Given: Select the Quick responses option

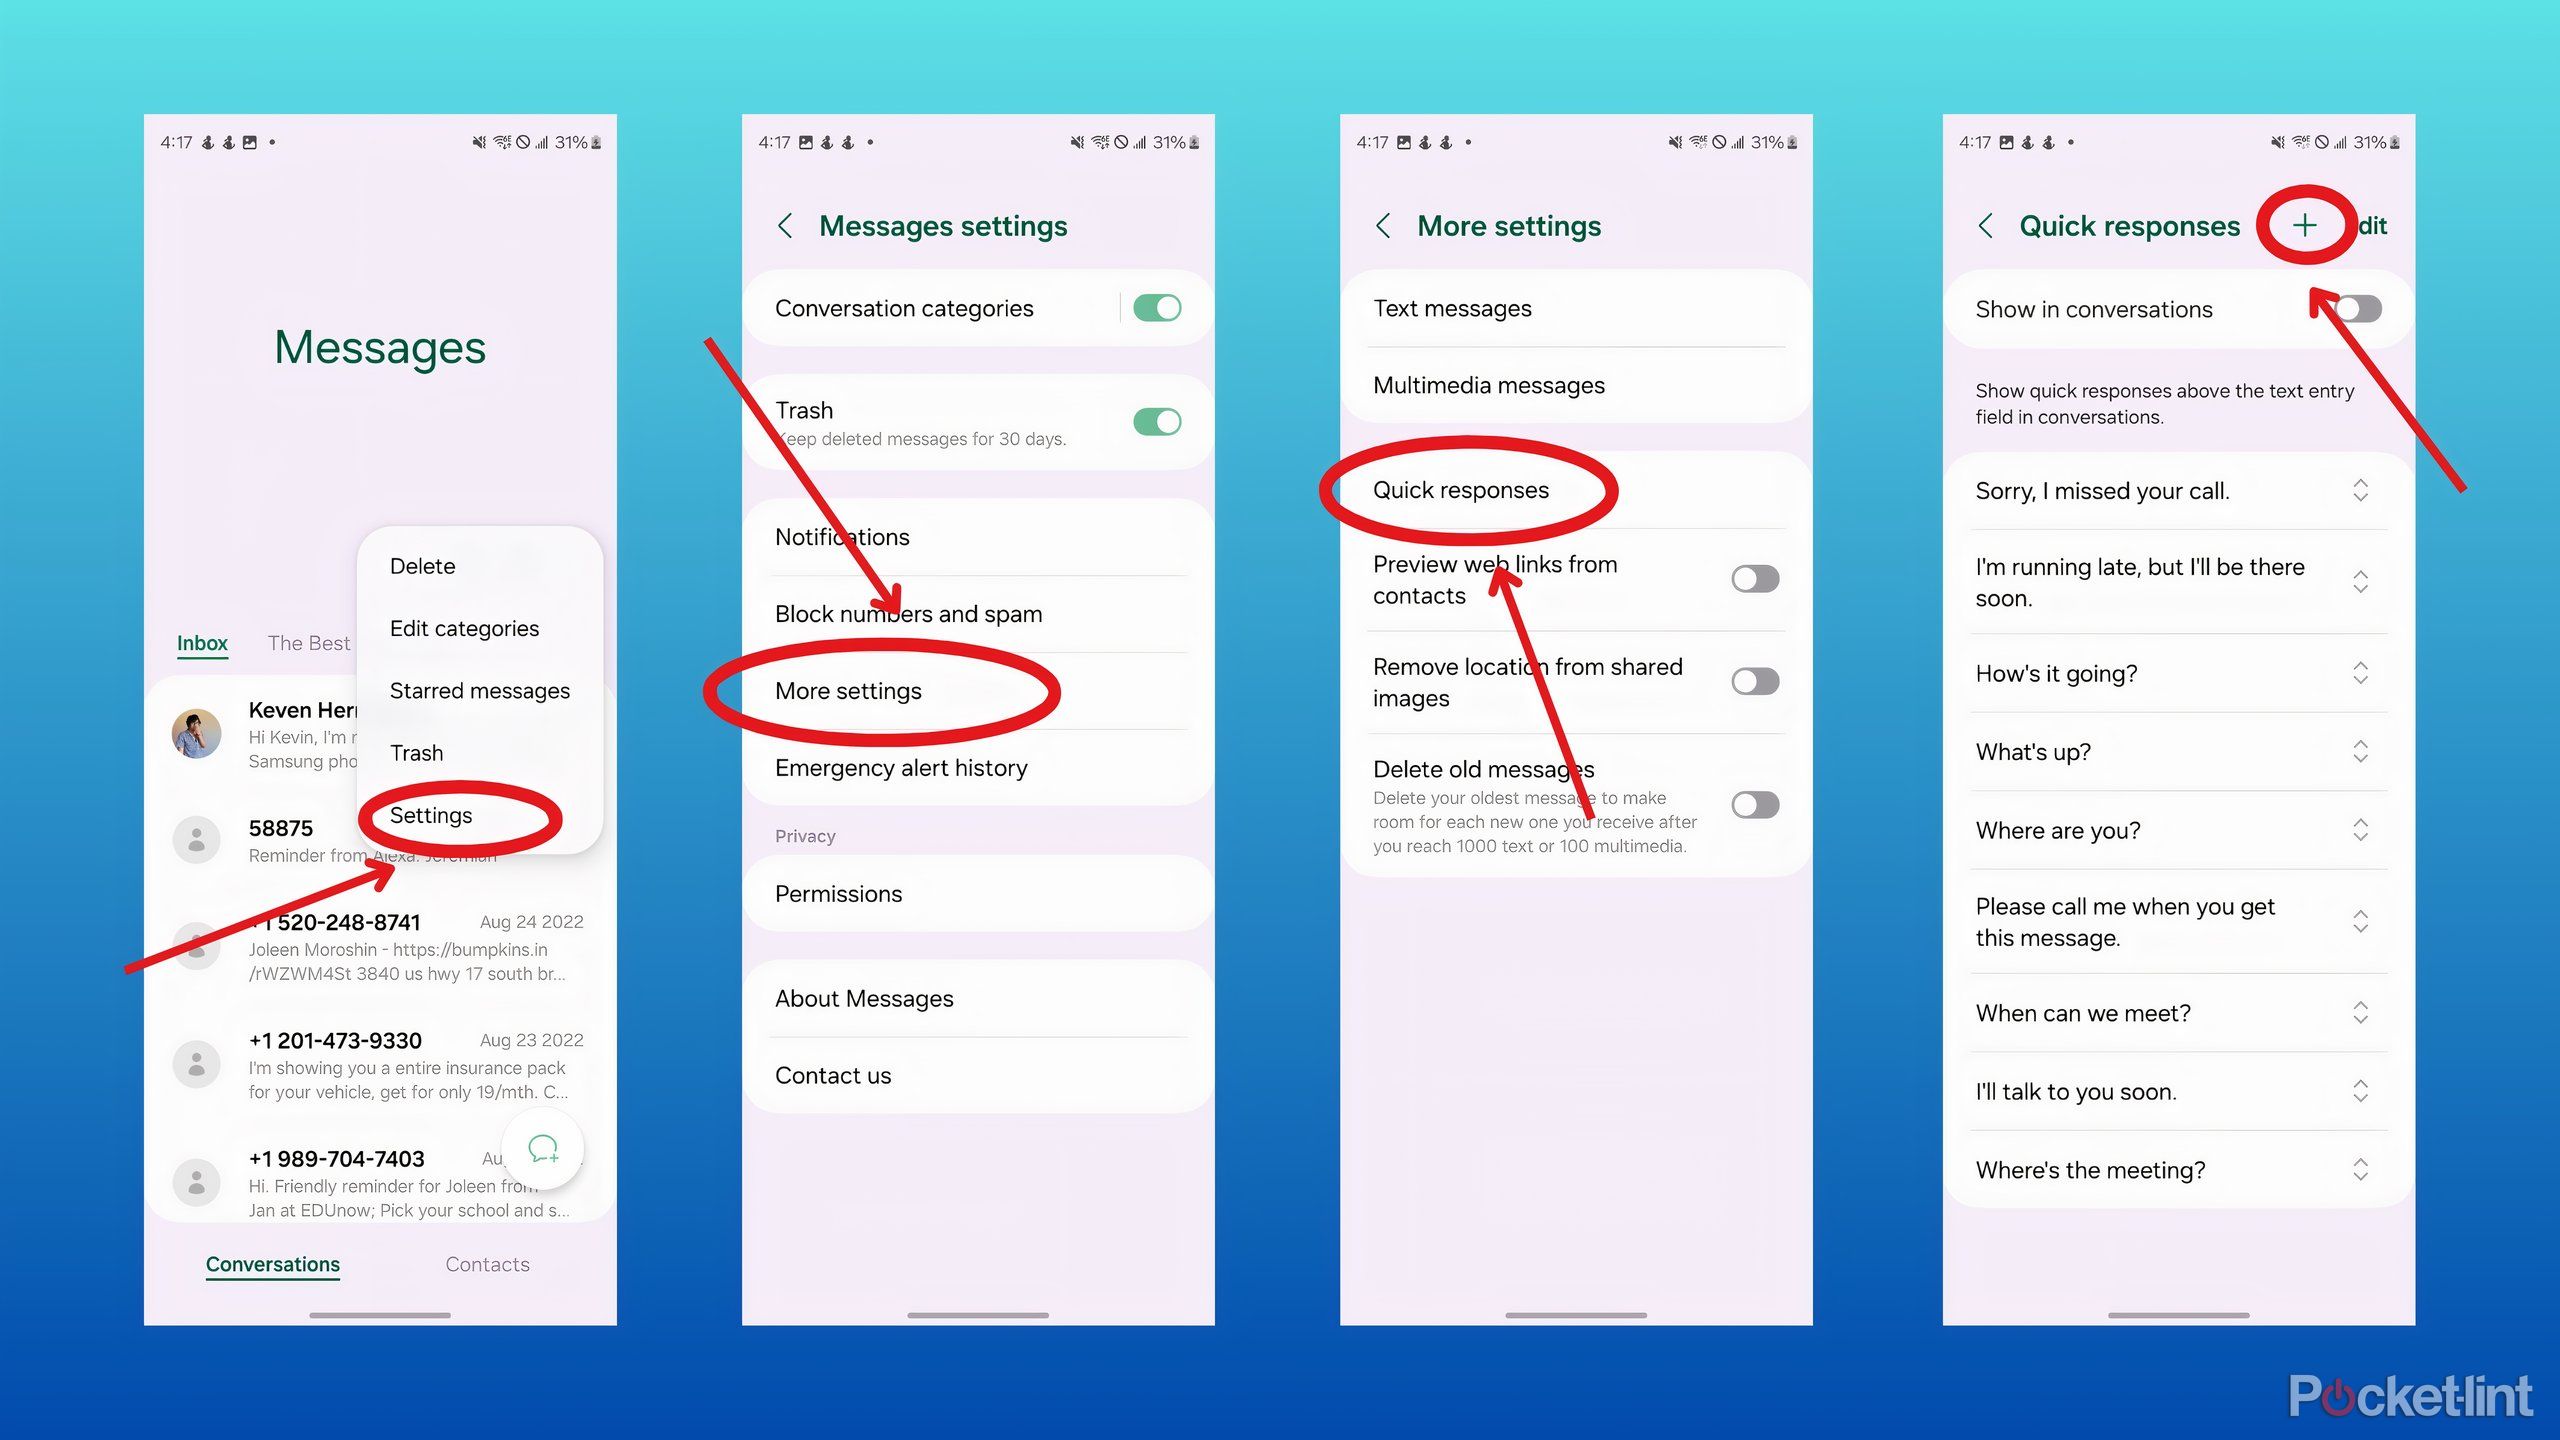Looking at the screenshot, I should [1459, 489].
